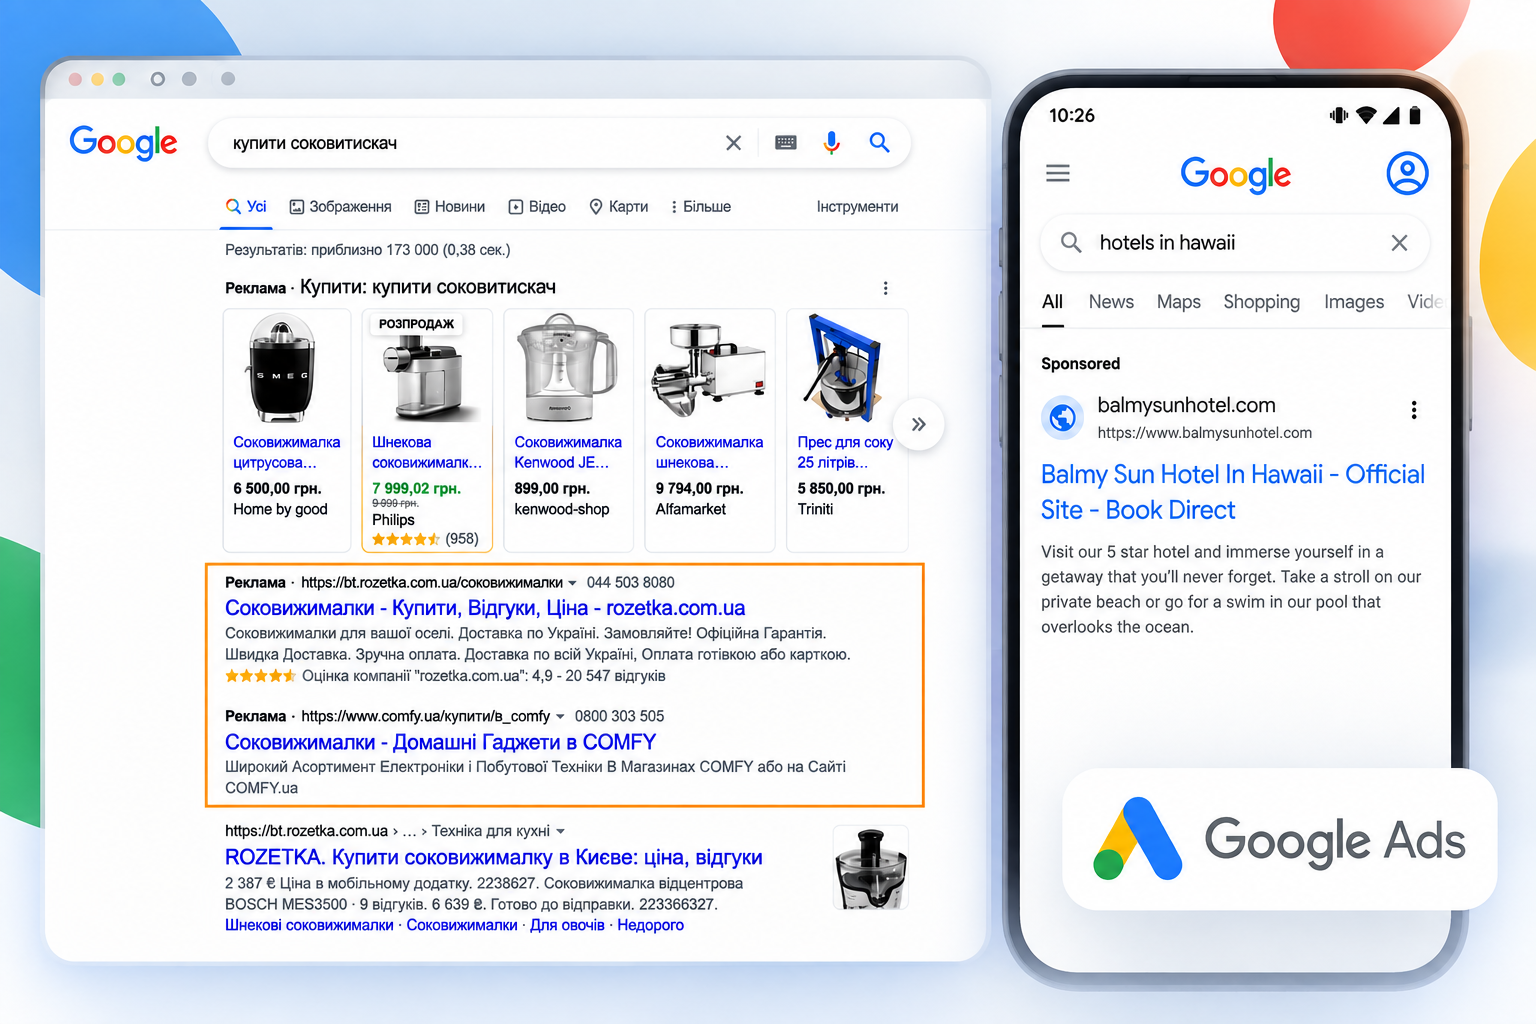Viewport: 1536px width, 1024px height.
Task: Click the price '9 794,00 грн.'
Action: (x=699, y=488)
